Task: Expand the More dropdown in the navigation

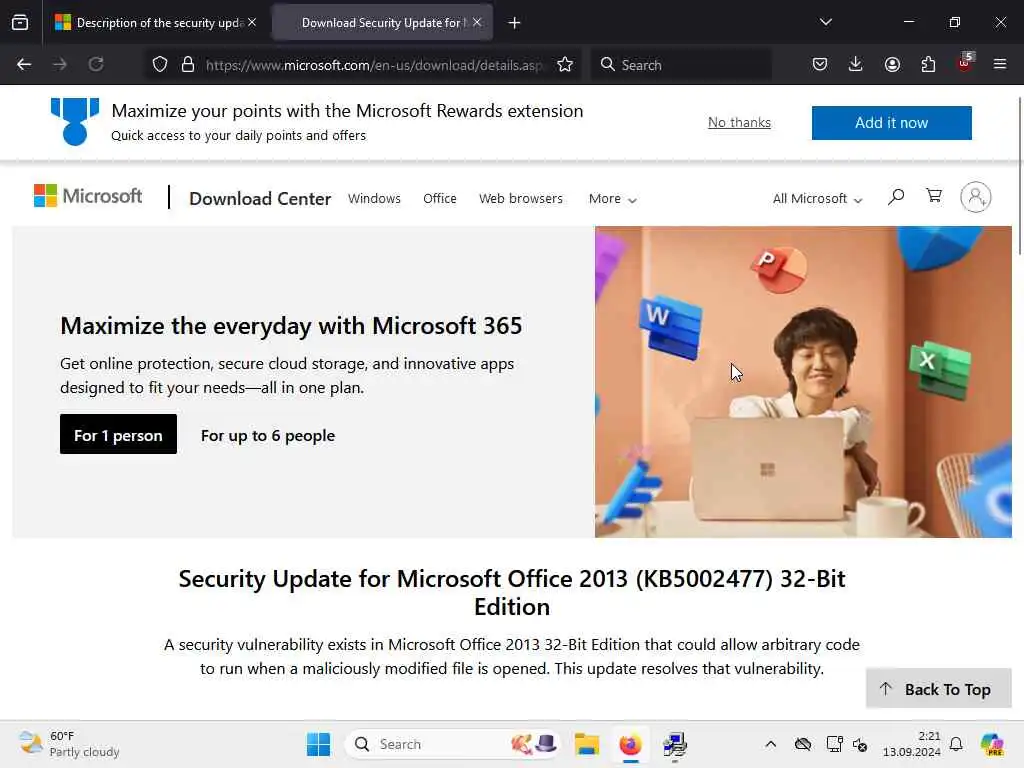Action: click(613, 199)
